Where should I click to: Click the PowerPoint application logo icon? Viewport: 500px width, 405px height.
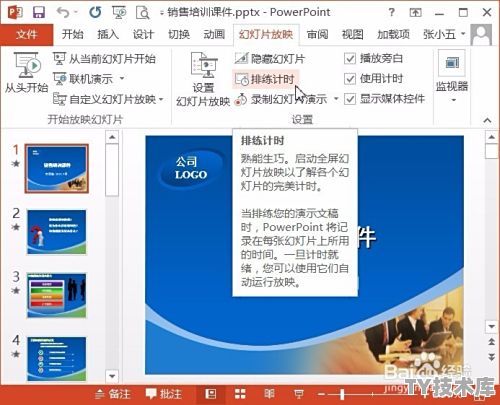15,13
